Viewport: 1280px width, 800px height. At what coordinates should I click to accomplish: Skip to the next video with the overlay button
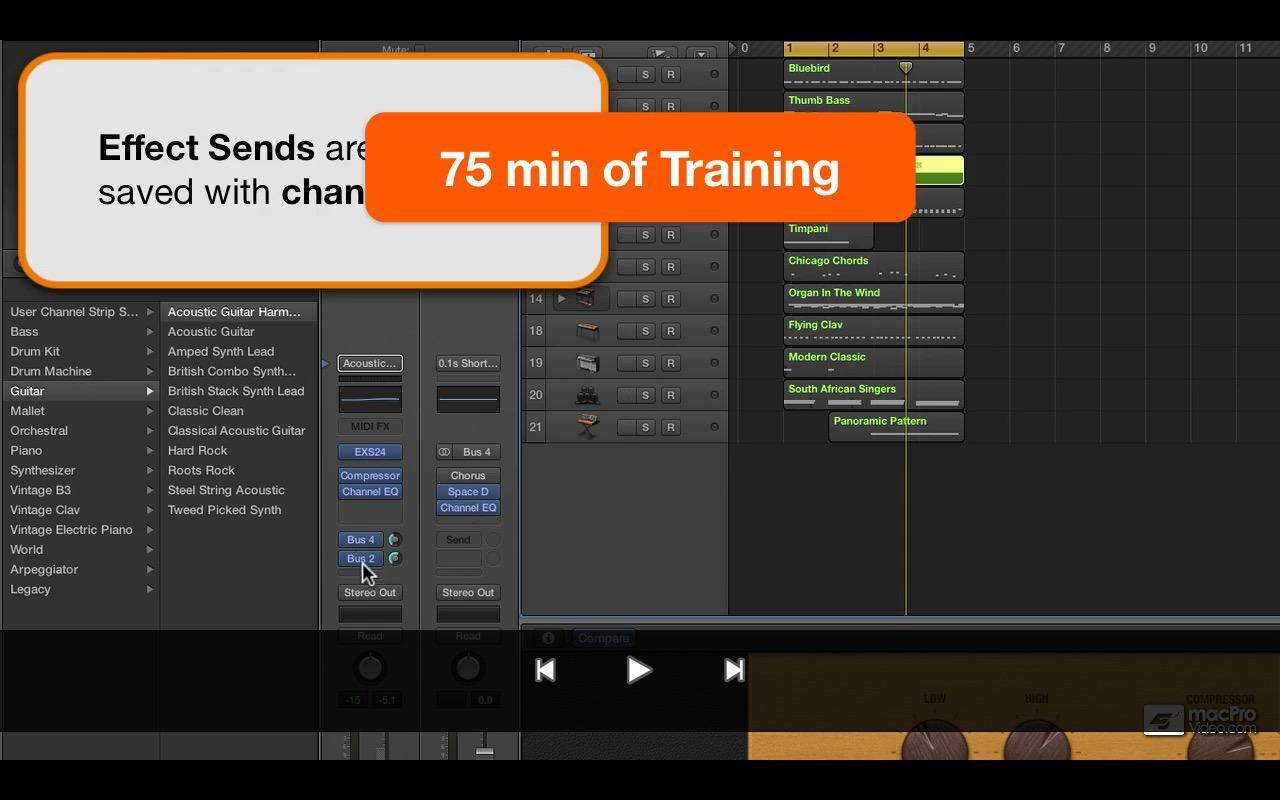(734, 670)
